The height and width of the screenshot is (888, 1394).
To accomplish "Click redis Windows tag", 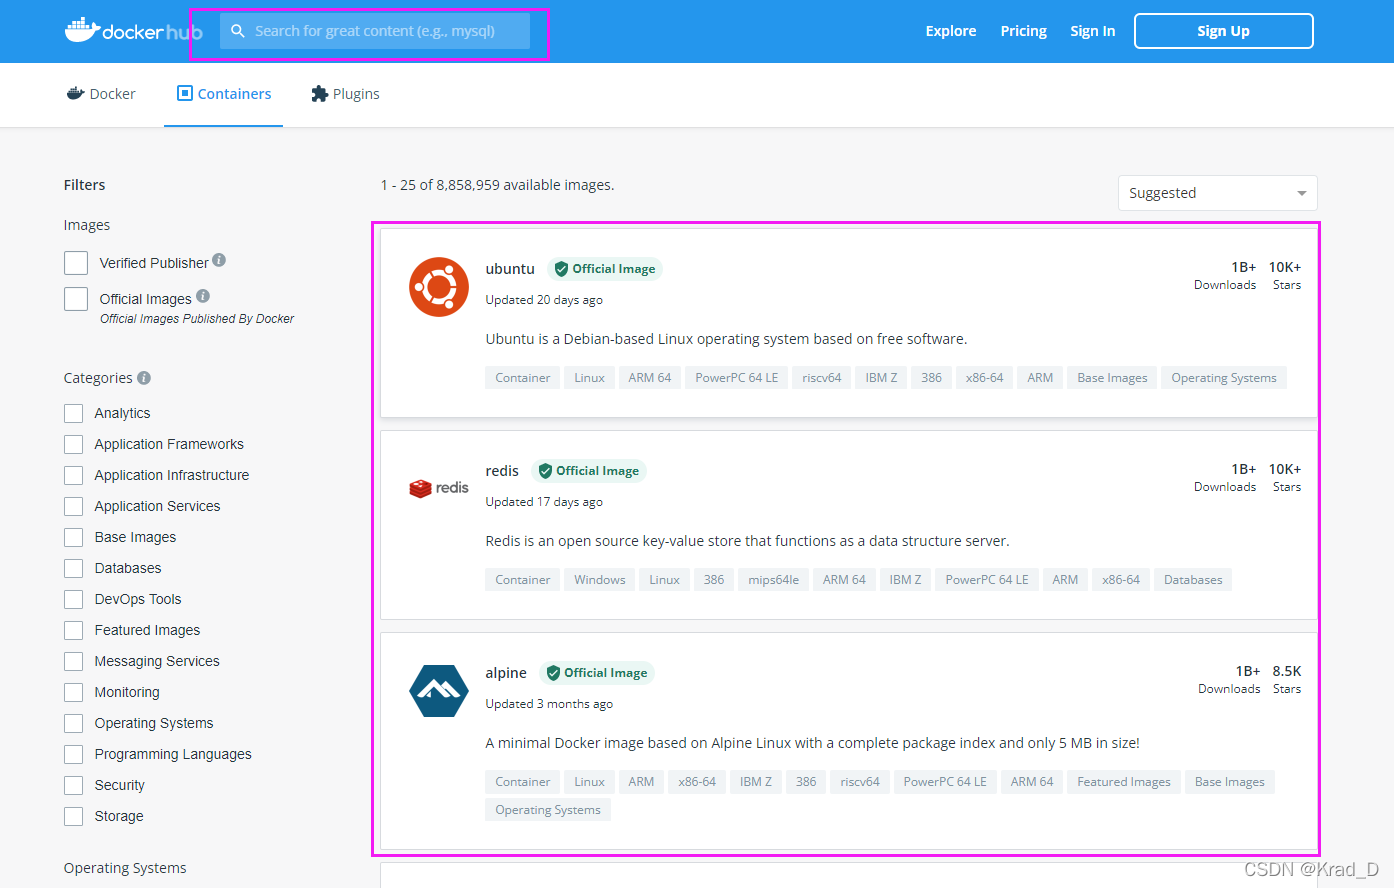I will click(600, 580).
